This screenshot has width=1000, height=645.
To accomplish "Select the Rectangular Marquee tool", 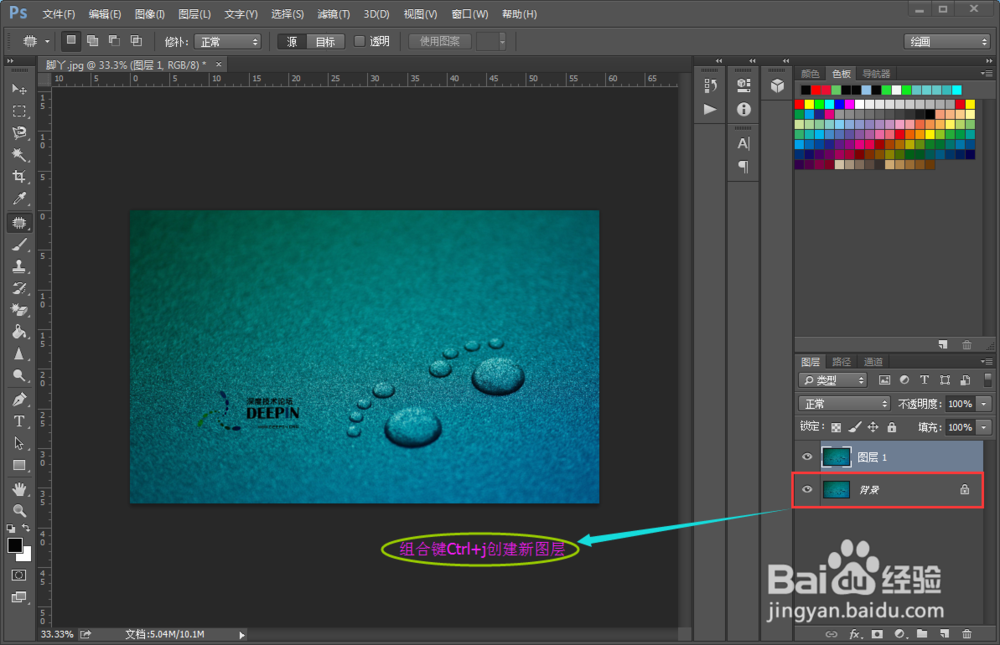I will (x=19, y=111).
